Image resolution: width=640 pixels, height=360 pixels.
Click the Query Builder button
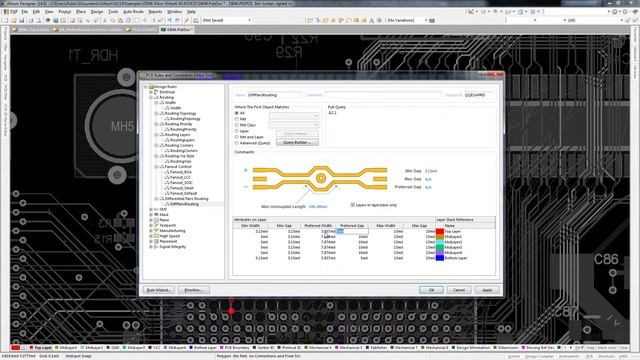[x=297, y=142]
